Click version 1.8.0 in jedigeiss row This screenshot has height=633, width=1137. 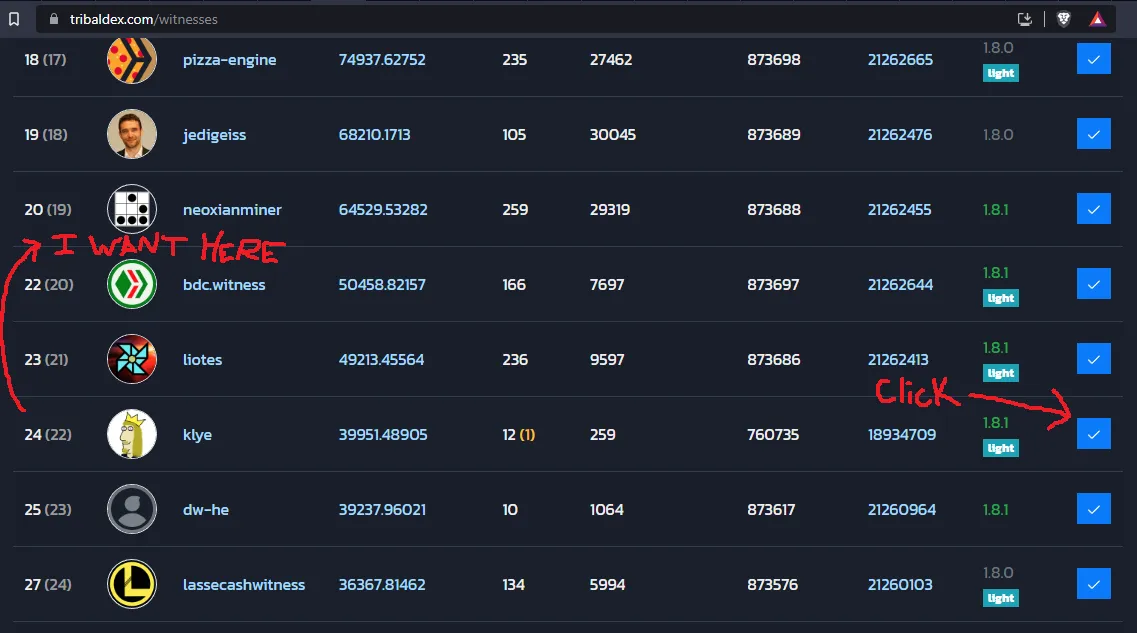(x=998, y=134)
